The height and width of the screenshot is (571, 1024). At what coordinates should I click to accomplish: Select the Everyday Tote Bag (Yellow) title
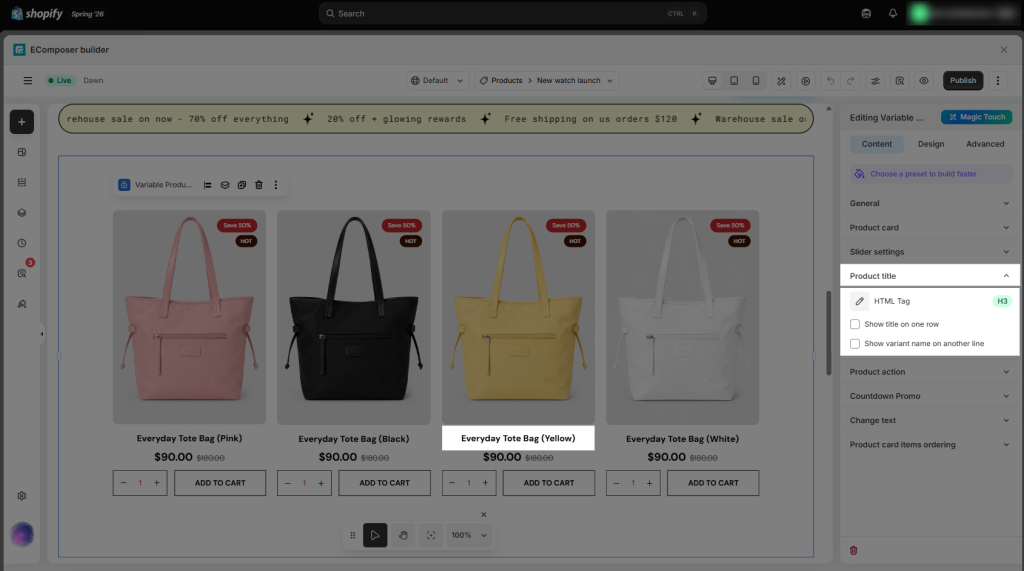point(518,438)
